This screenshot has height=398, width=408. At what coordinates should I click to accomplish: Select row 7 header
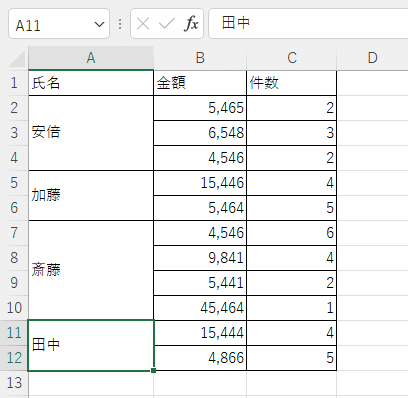pyautogui.click(x=14, y=233)
